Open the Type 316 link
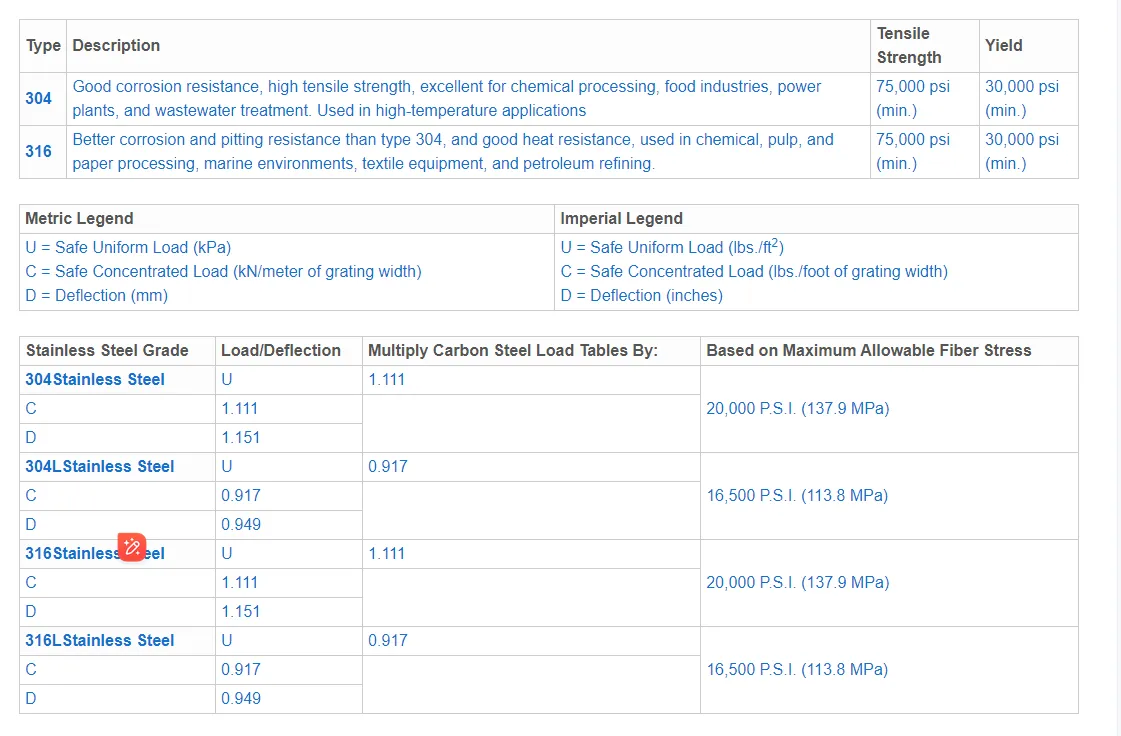This screenshot has width=1121, height=736. (39, 152)
